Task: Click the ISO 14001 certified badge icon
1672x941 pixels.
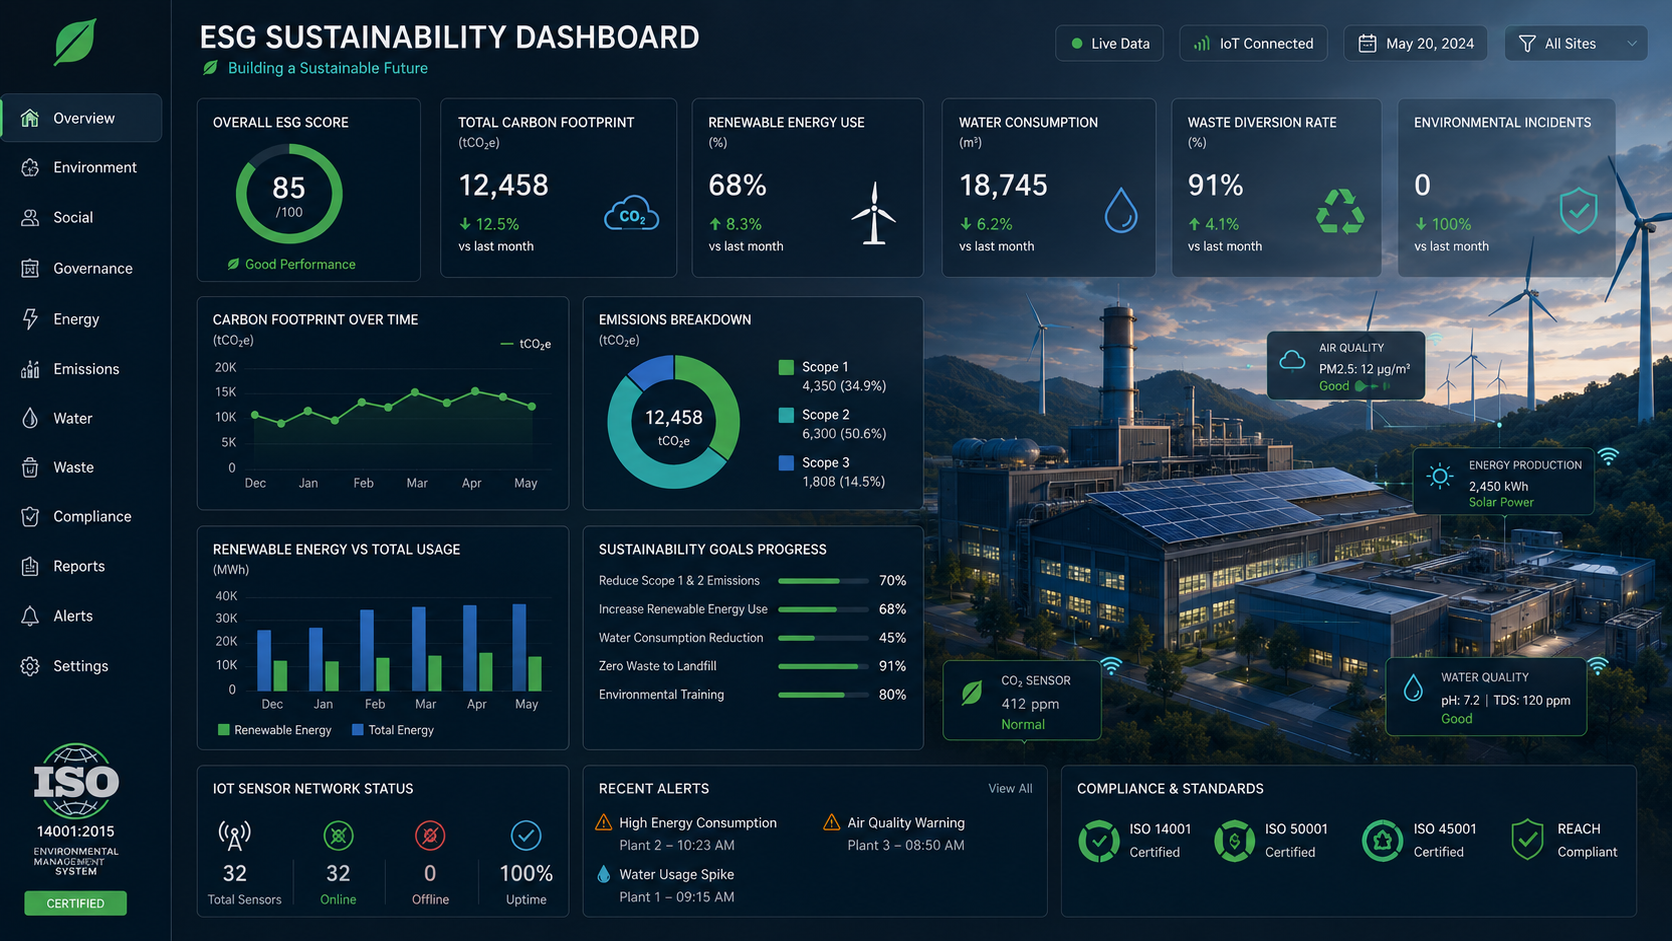Action: 1099,841
